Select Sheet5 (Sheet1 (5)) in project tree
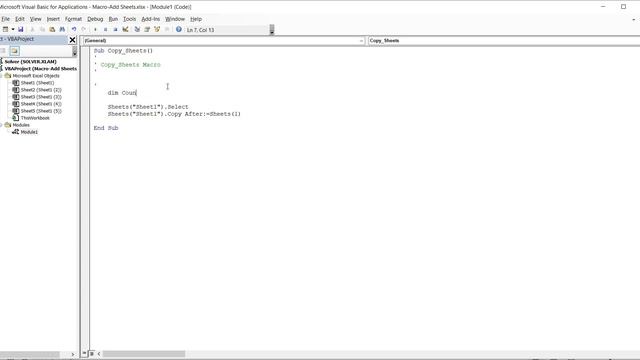The height and width of the screenshot is (360, 640). pos(41,111)
